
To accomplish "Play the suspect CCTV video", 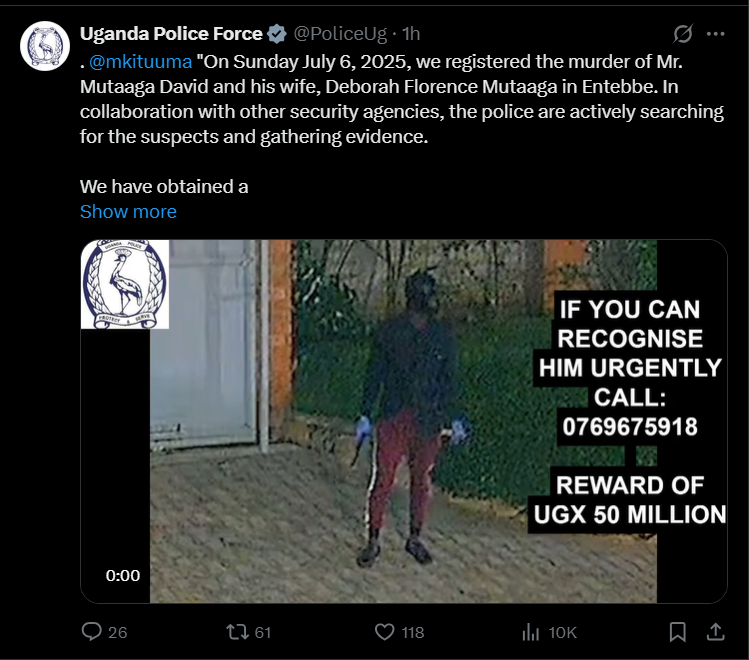I will (x=403, y=421).
